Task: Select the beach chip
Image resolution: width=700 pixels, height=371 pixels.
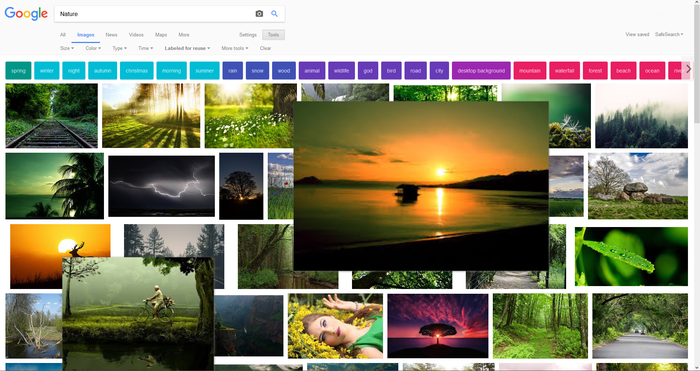Action: [x=623, y=71]
